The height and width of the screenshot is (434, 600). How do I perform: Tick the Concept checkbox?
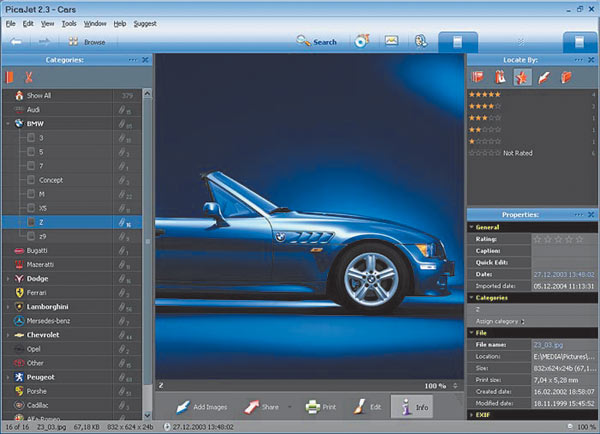pyautogui.click(x=31, y=180)
